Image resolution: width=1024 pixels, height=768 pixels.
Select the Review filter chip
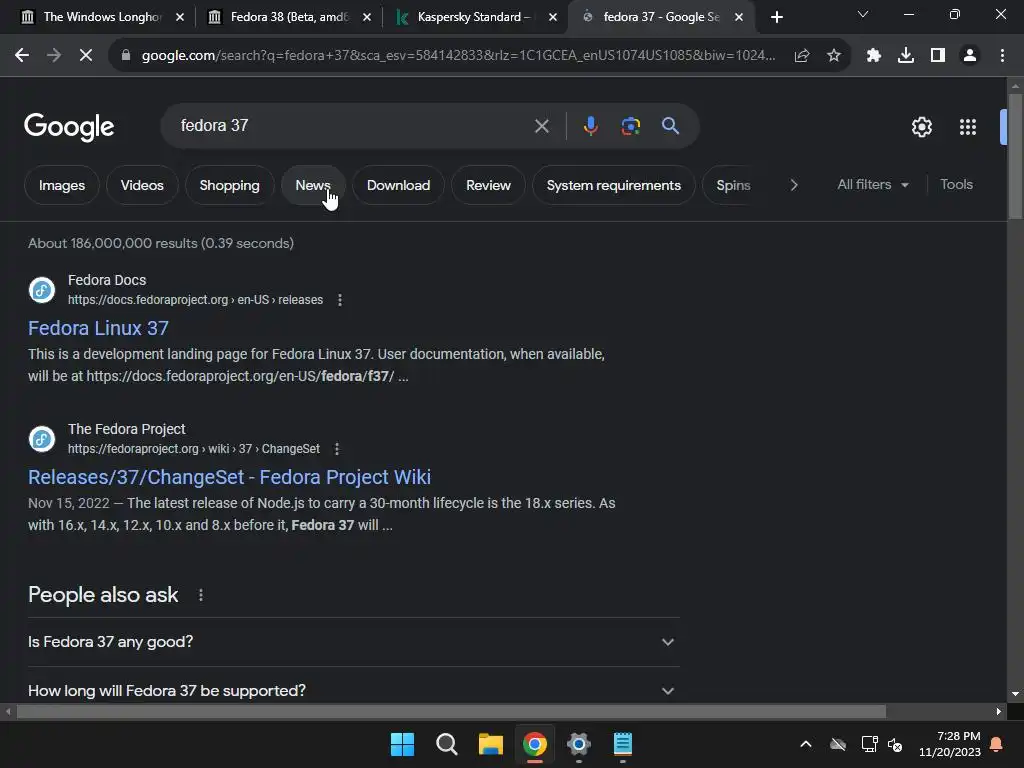tap(488, 185)
